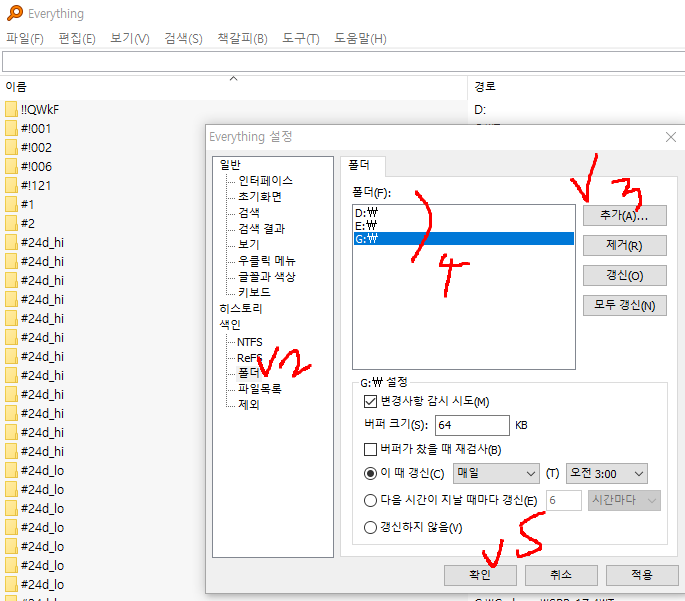Select 검색 결과 in settings tree
This screenshot has height=601, width=685.
(x=261, y=228)
